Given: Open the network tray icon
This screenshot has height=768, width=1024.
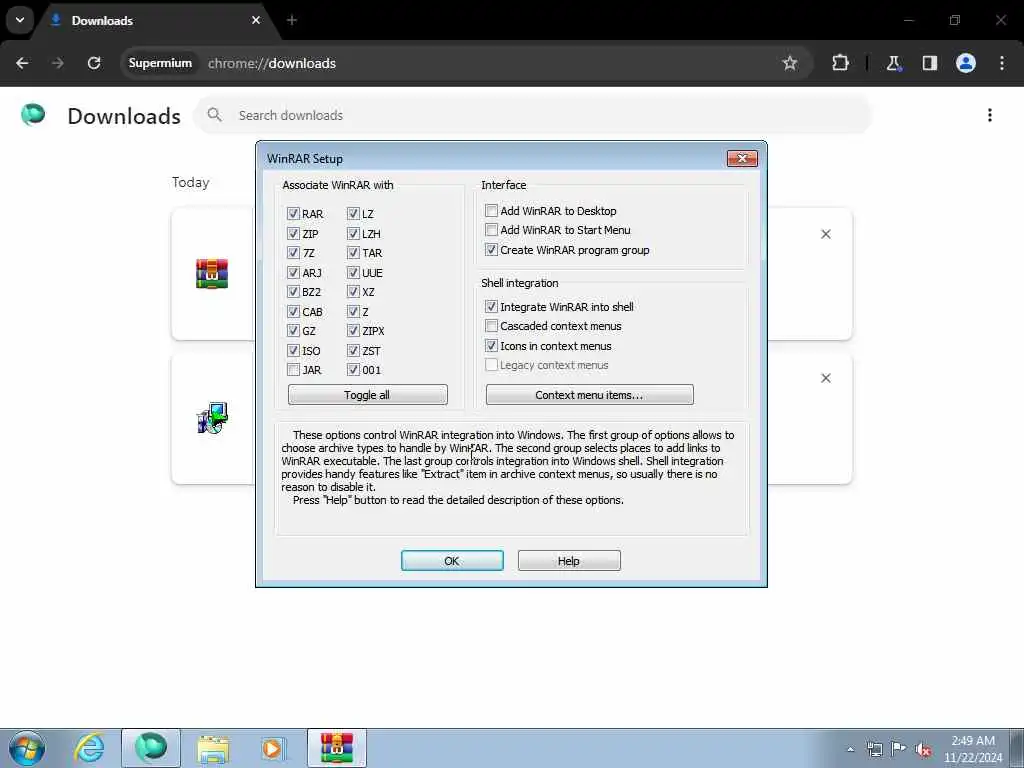Looking at the screenshot, I should click(x=874, y=749).
